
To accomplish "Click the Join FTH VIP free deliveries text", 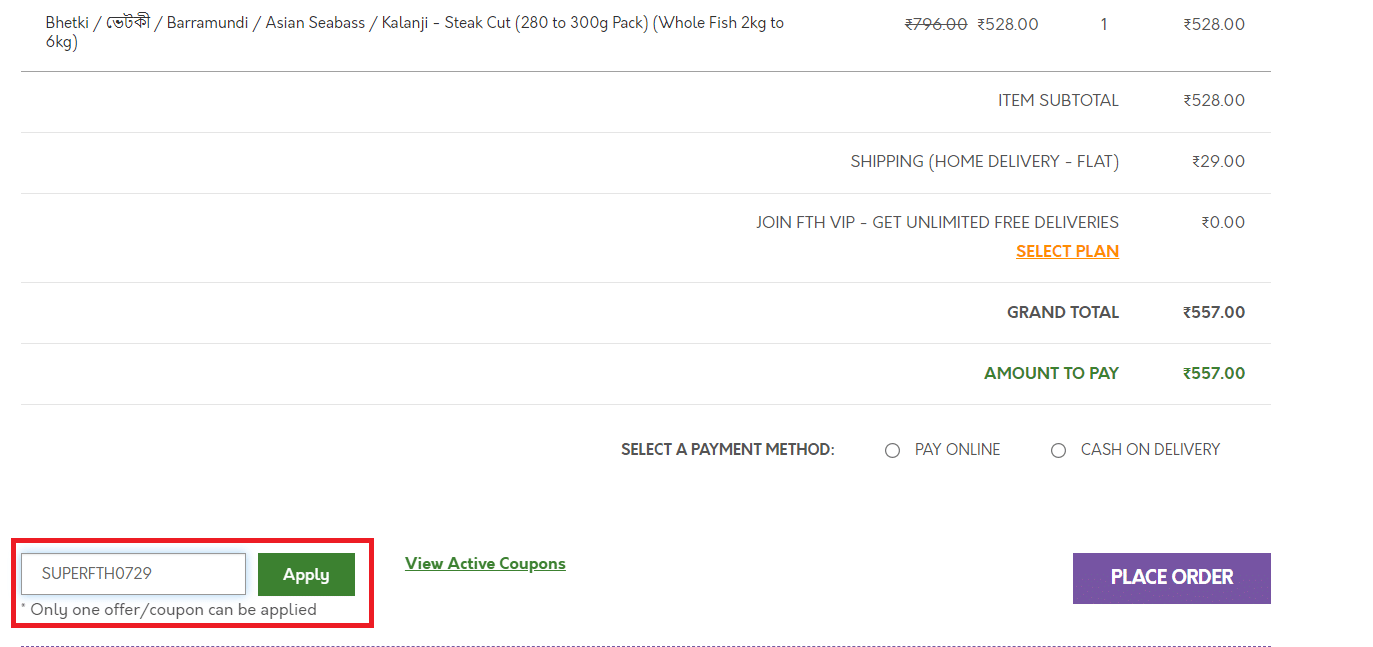I will point(937,223).
